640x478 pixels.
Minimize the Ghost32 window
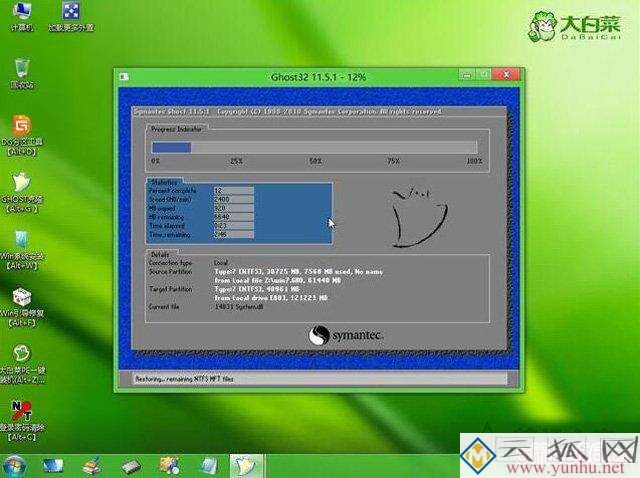pyautogui.click(x=467, y=75)
